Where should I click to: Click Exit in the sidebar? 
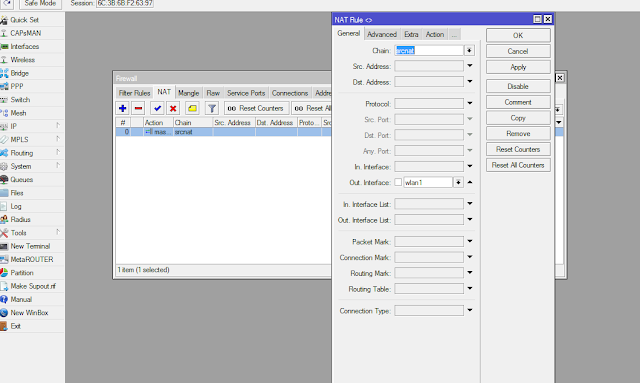(16, 326)
